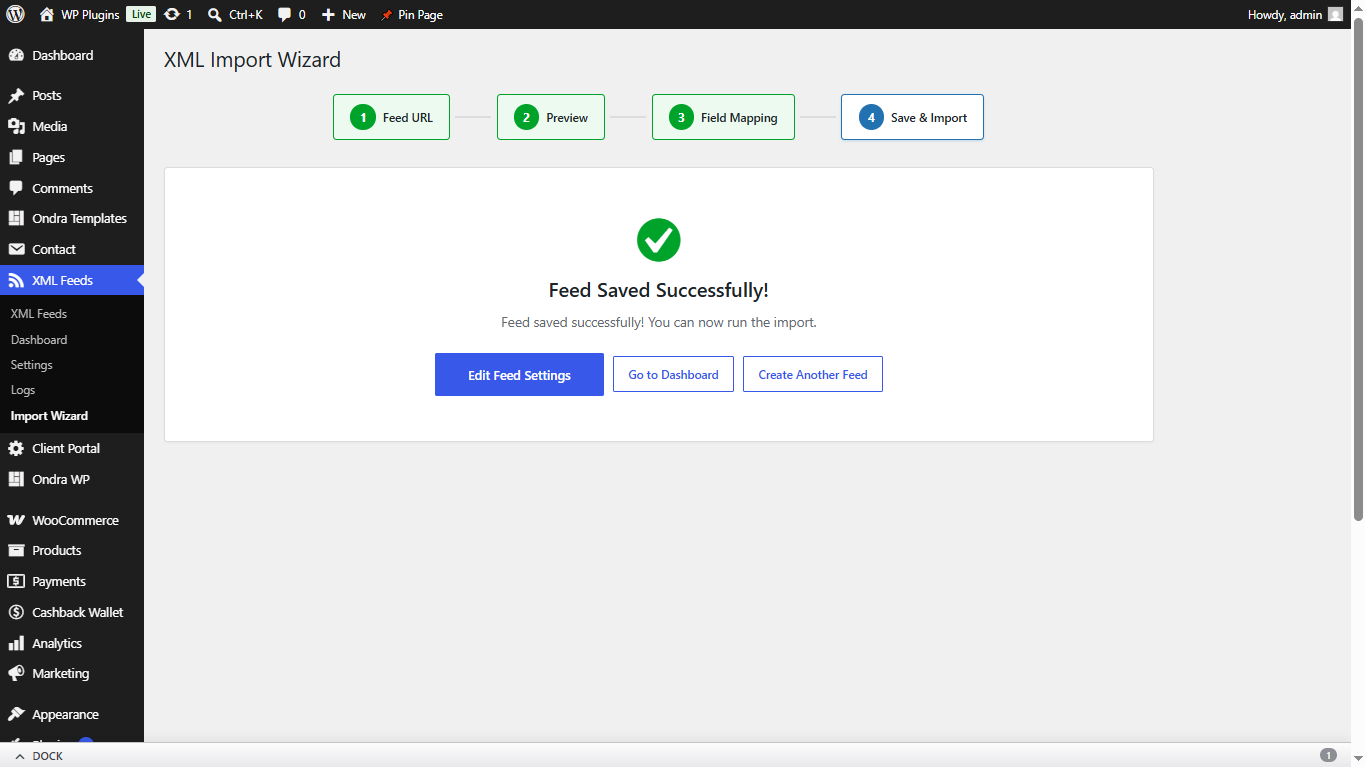Click the Pages icon in sidebar
Screen dimensions: 1365x767
tap(16, 157)
